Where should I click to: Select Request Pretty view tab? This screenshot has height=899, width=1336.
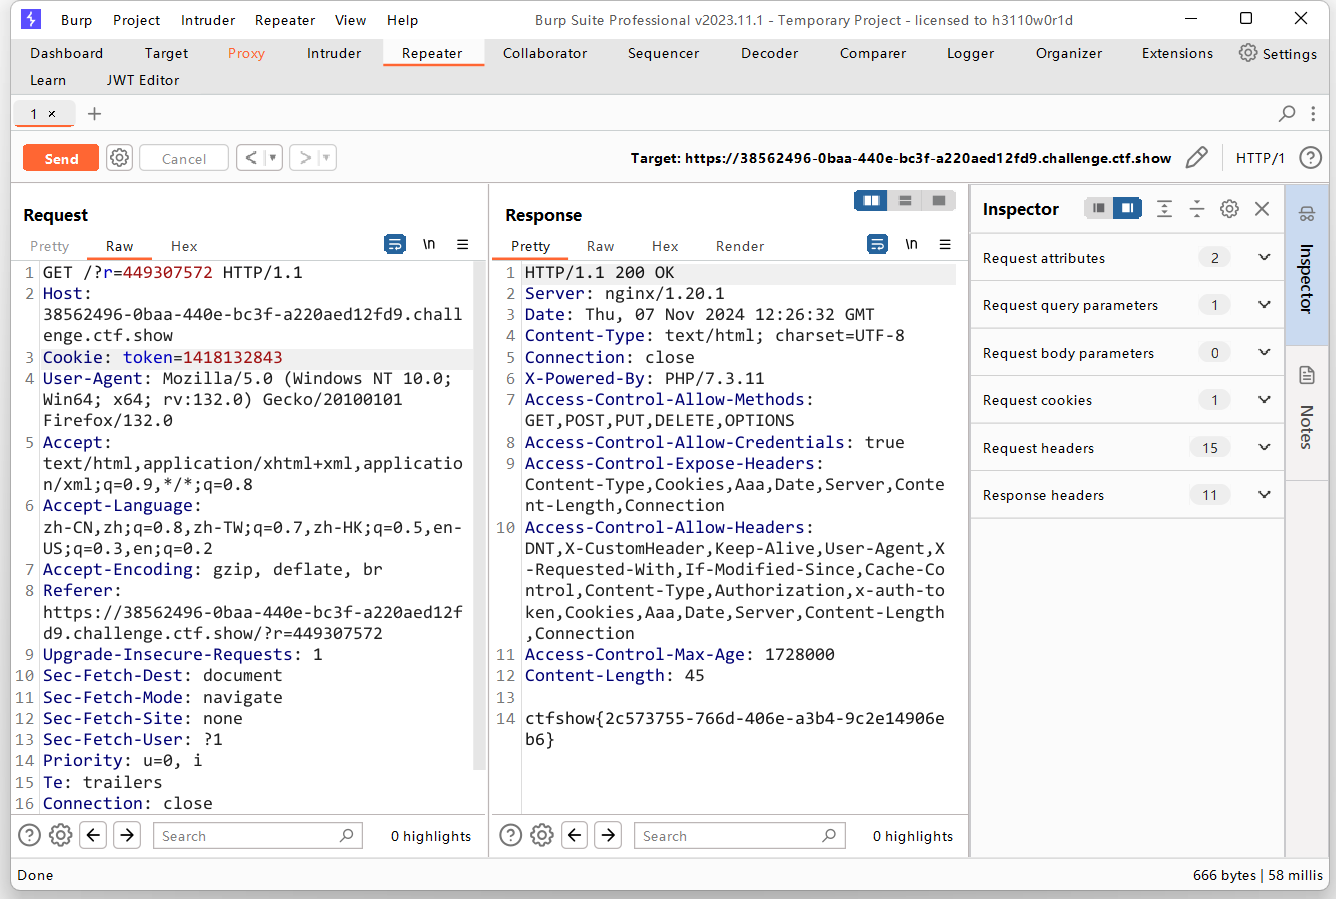[49, 246]
